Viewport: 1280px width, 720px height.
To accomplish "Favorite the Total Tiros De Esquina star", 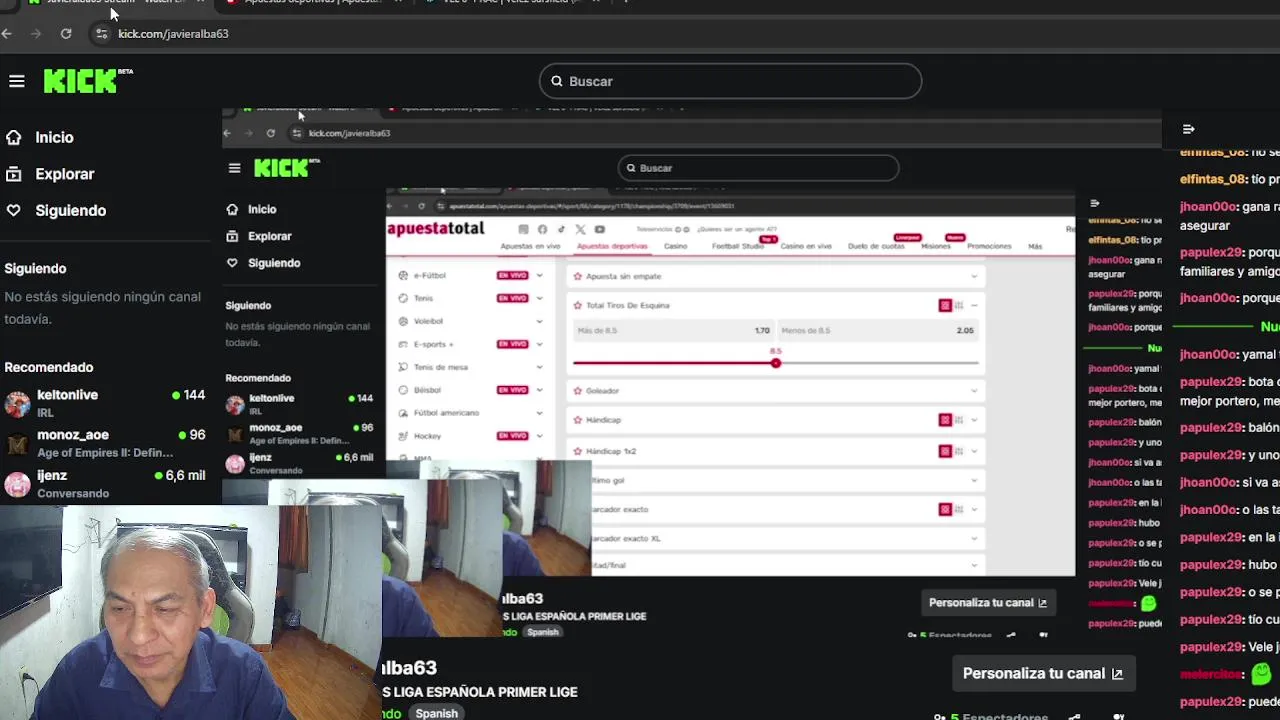I will point(578,305).
